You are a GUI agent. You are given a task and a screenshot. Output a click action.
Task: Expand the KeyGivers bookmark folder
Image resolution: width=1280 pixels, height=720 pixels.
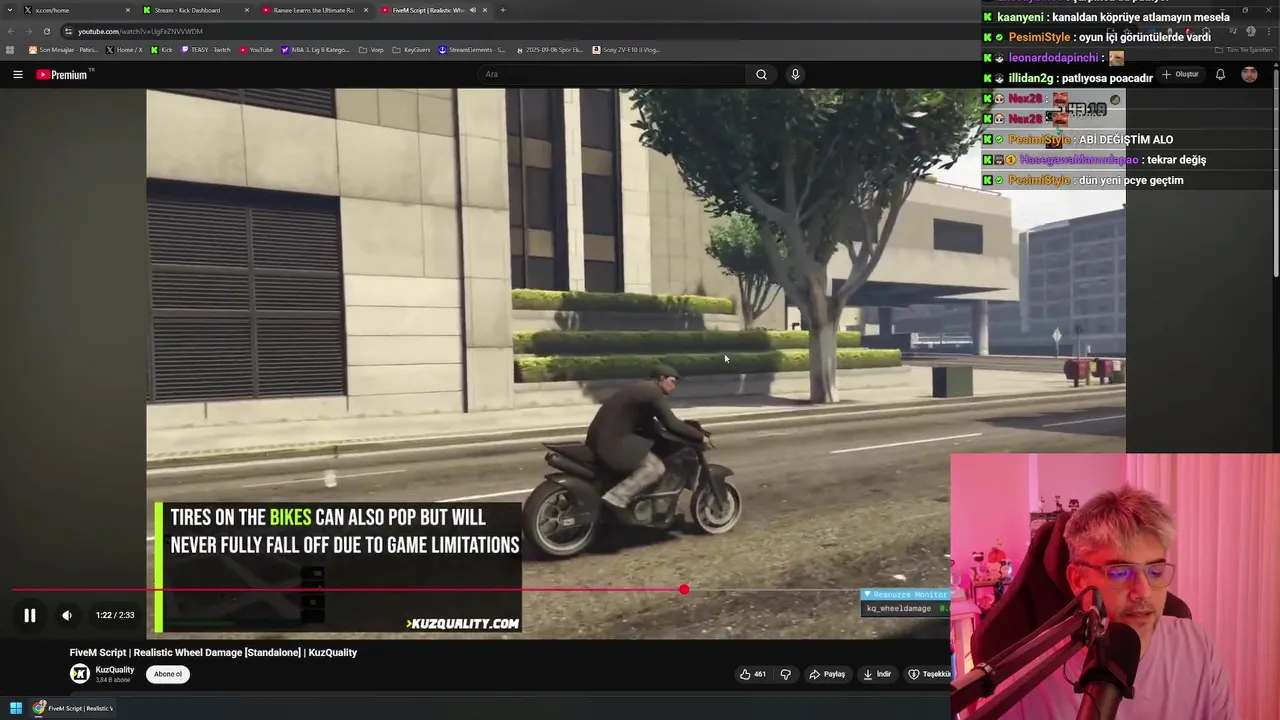coord(411,50)
